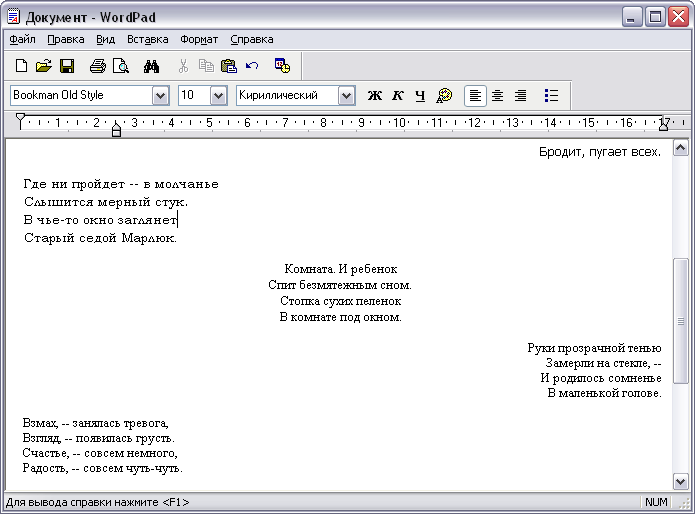The image size is (695, 514).
Task: Click the line 'Слышится мерный стук.'
Action: click(x=106, y=202)
